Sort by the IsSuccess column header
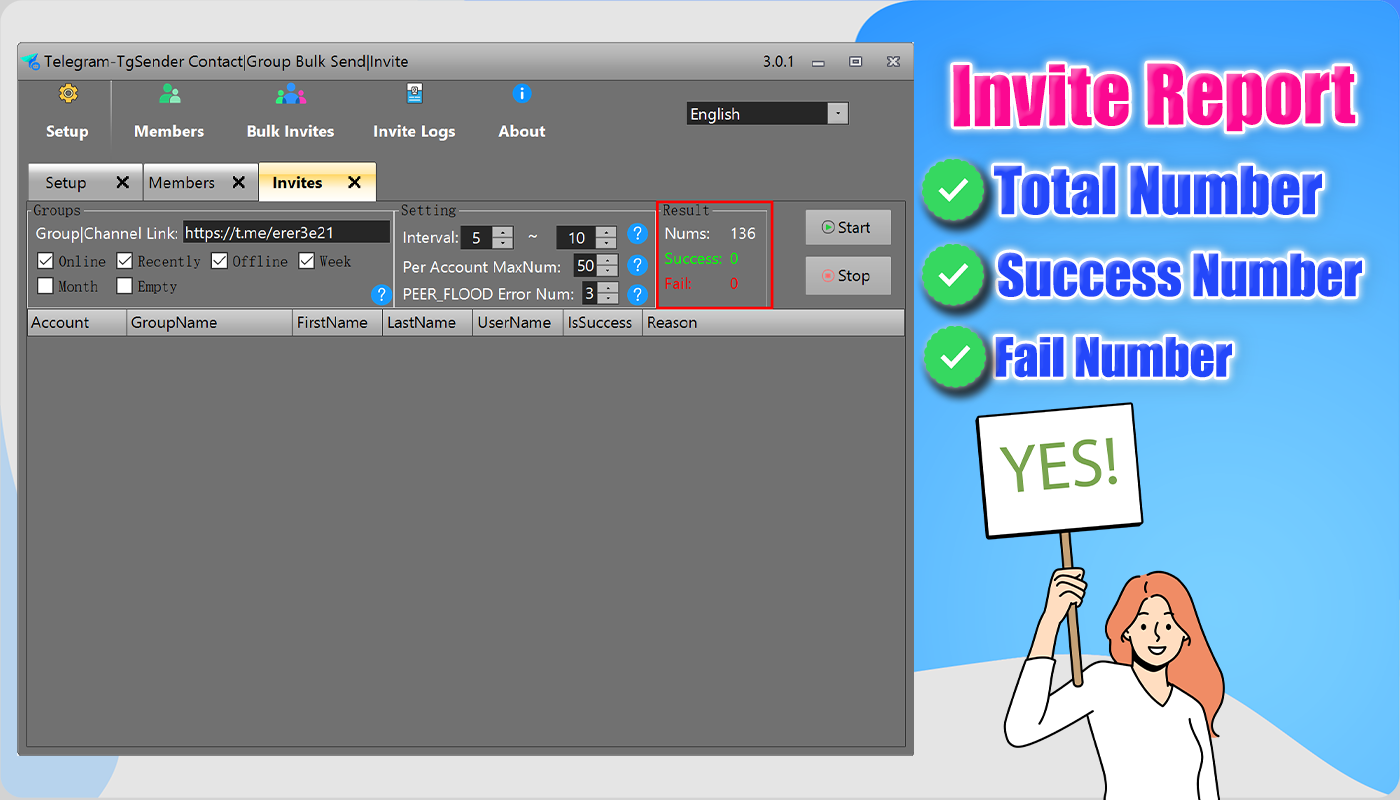1400x800 pixels. [x=600, y=323]
